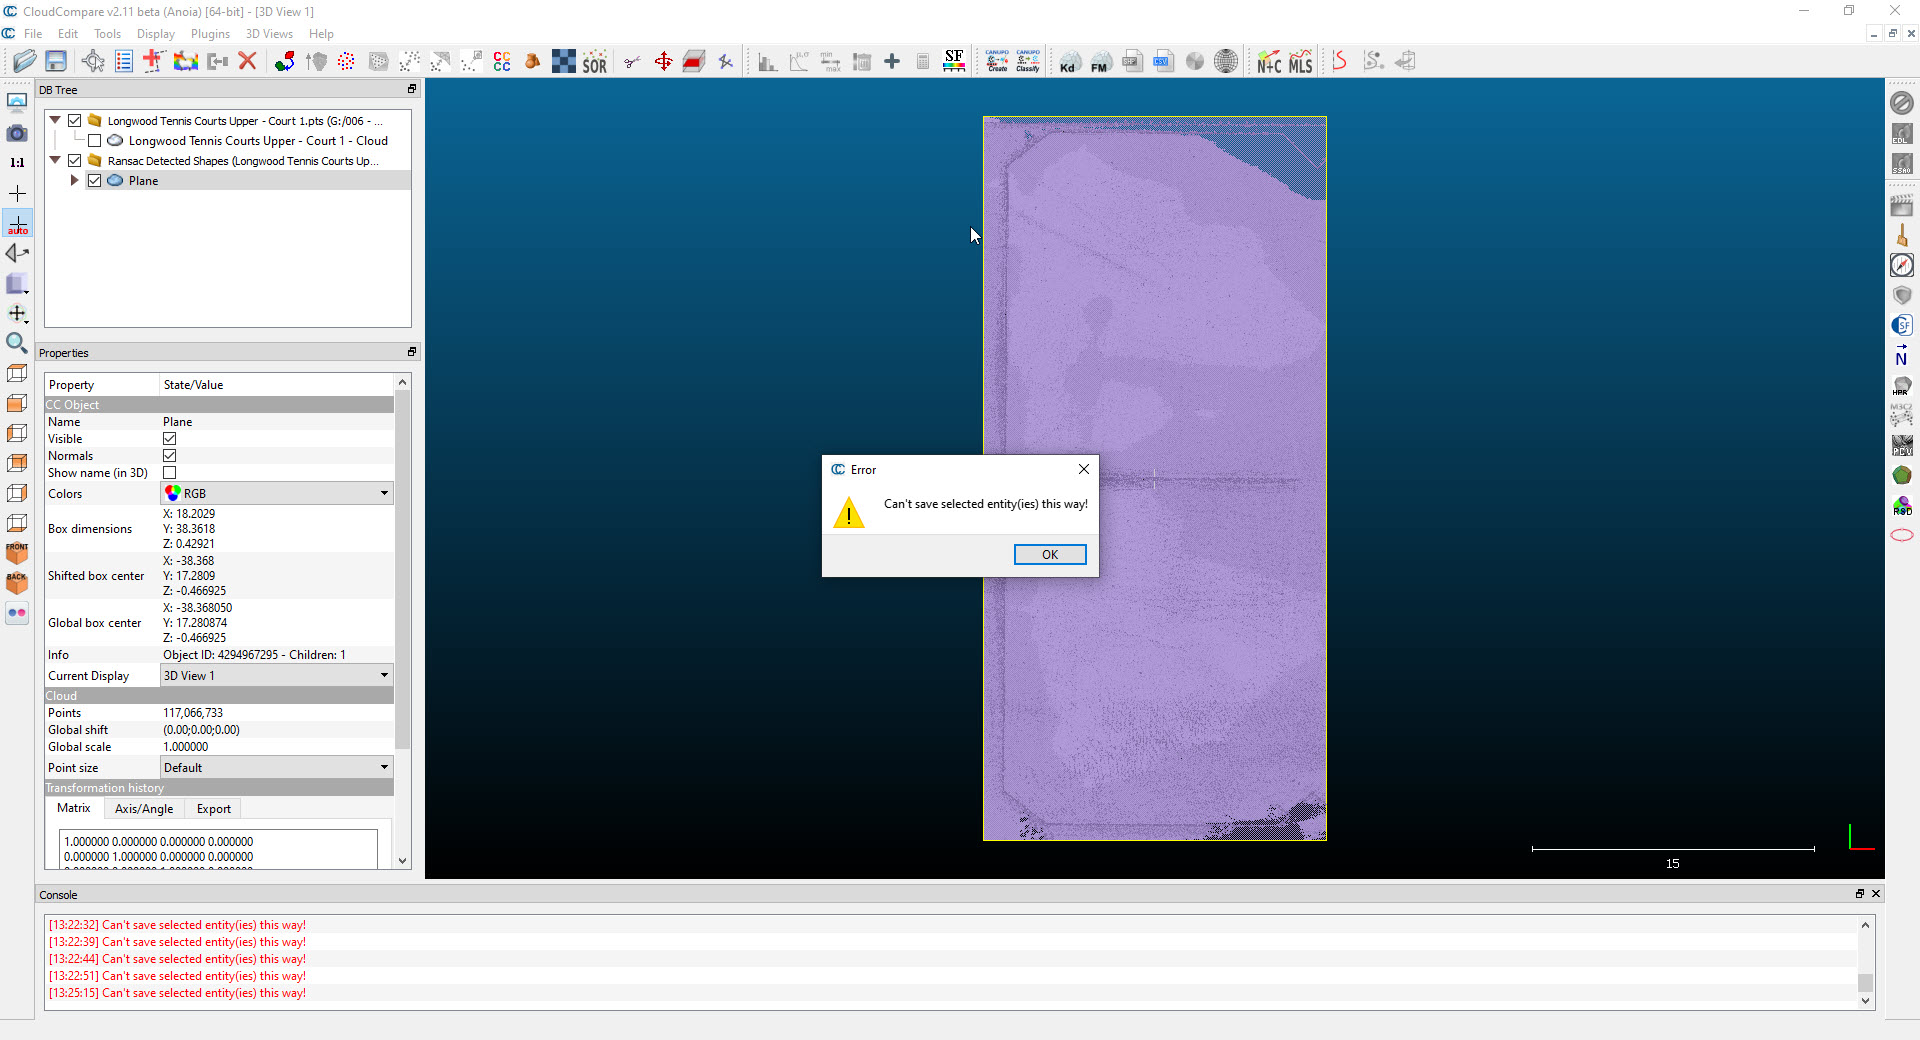The width and height of the screenshot is (1920, 1040).
Task: Open the Plugins menu
Action: (210, 34)
